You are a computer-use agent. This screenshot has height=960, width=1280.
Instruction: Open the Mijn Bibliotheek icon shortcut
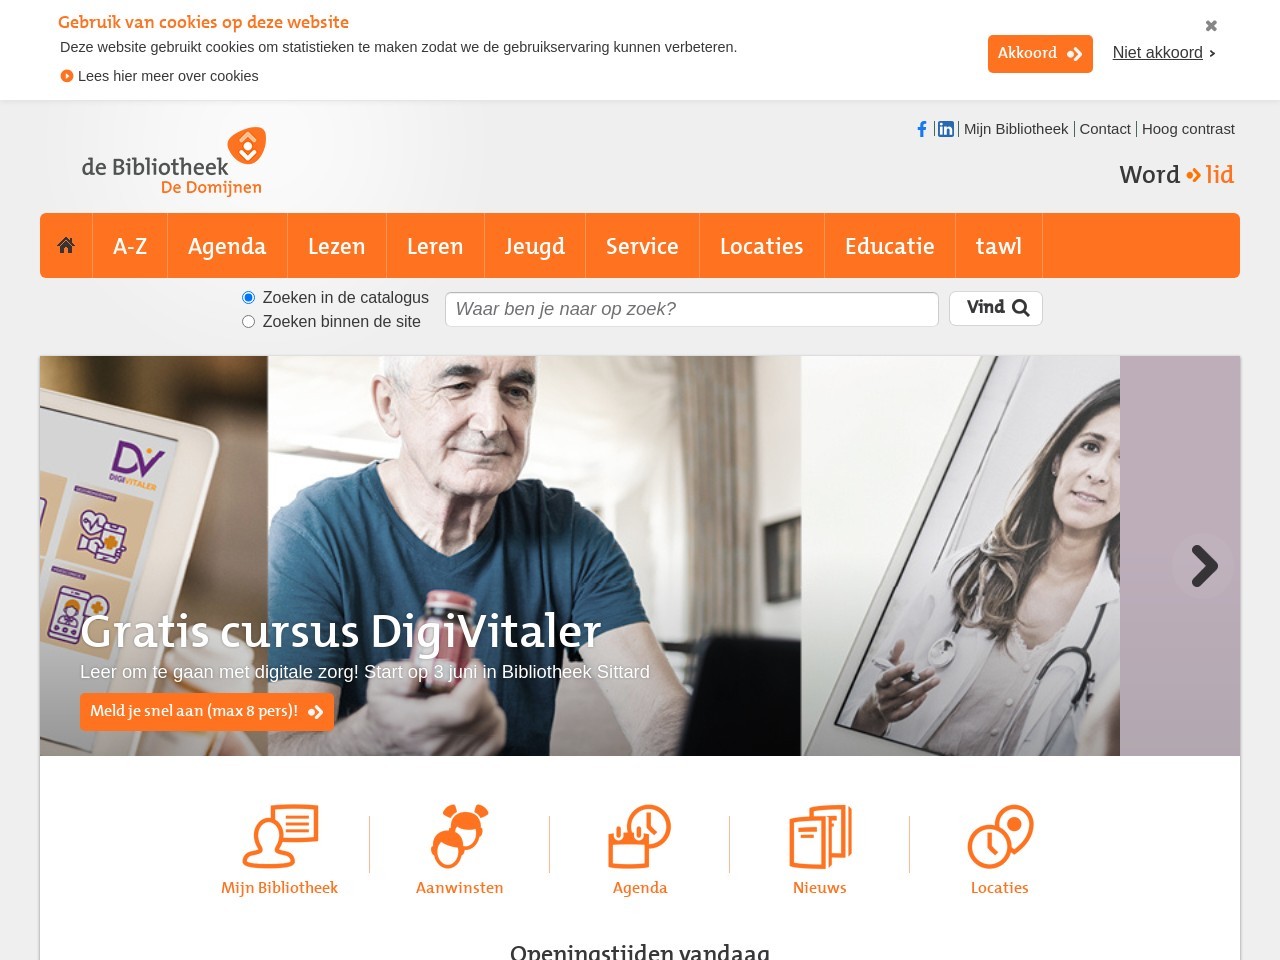click(x=280, y=836)
